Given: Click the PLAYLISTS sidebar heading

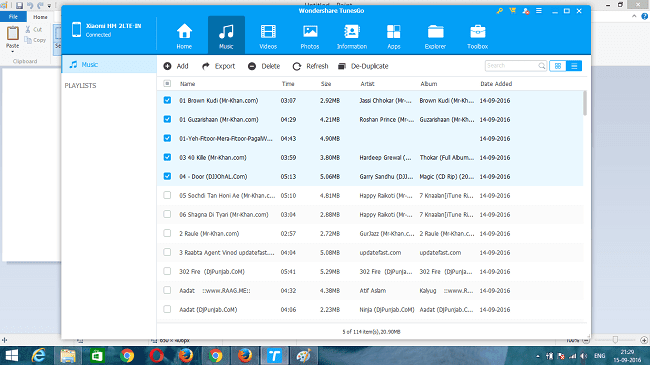Looking at the screenshot, I should pos(80,85).
